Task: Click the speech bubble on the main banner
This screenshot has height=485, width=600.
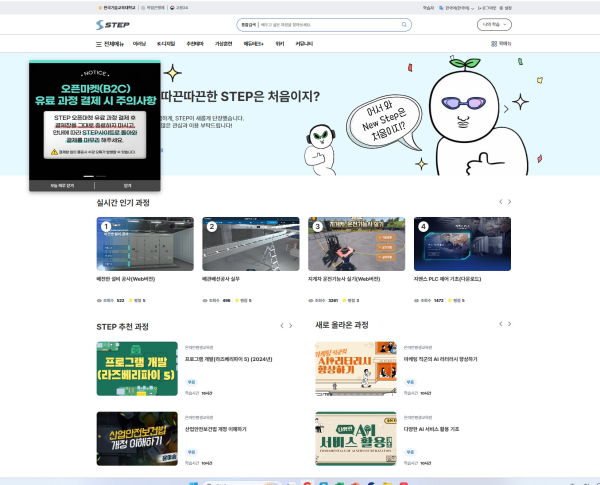Action: (x=384, y=122)
